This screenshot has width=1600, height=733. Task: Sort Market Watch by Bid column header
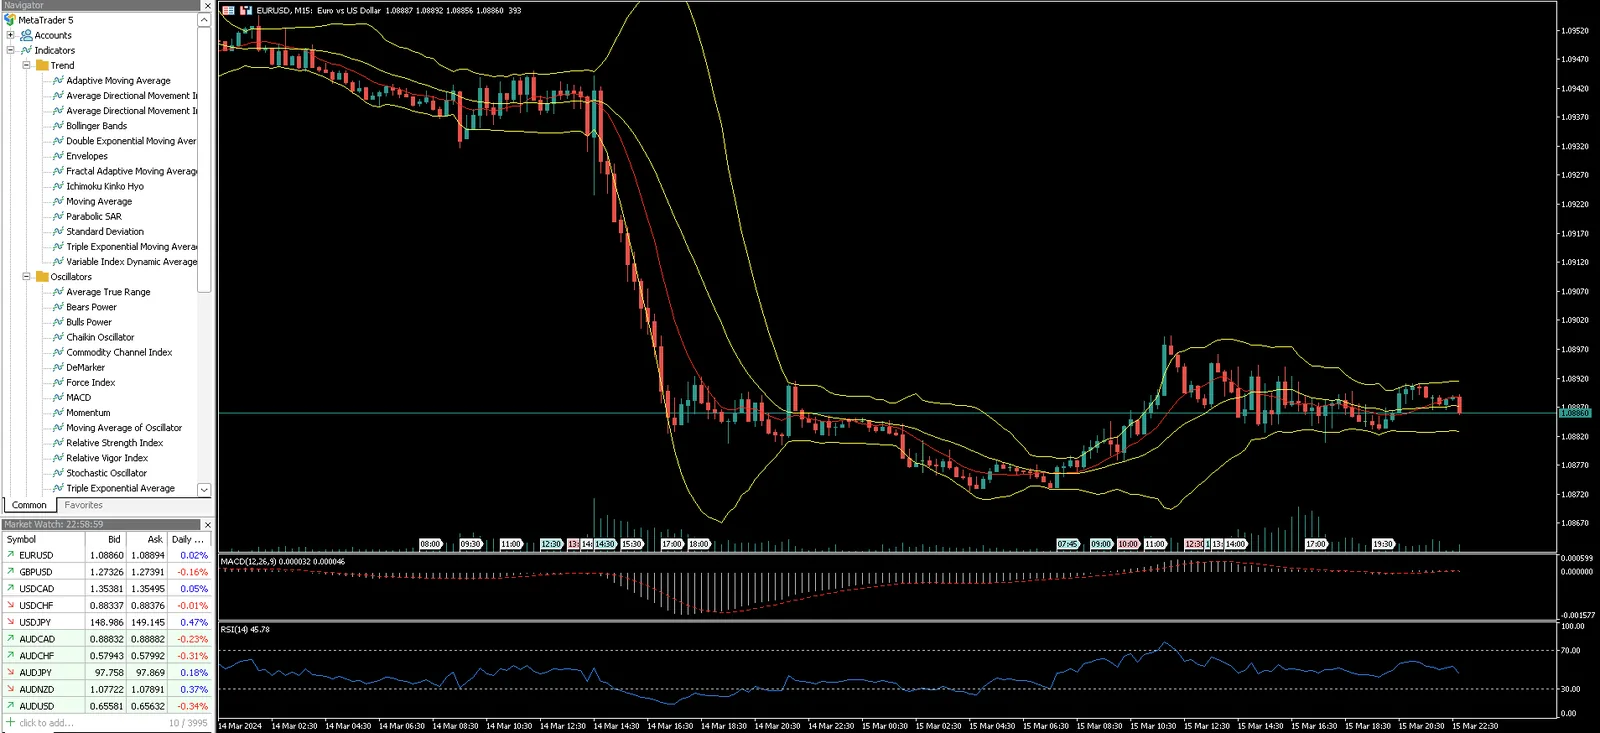click(x=105, y=539)
